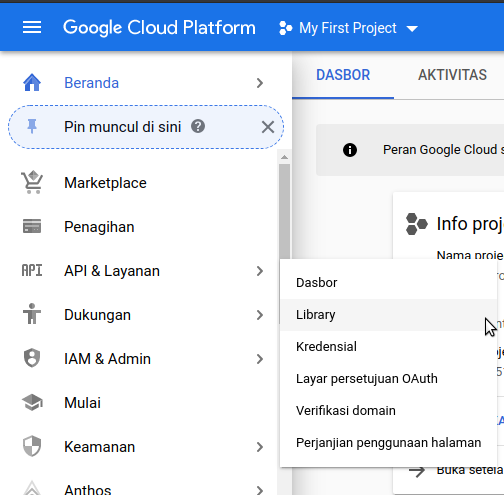The image size is (504, 495).
Task: Click the 'Info proj' card heading
Action: (470, 224)
